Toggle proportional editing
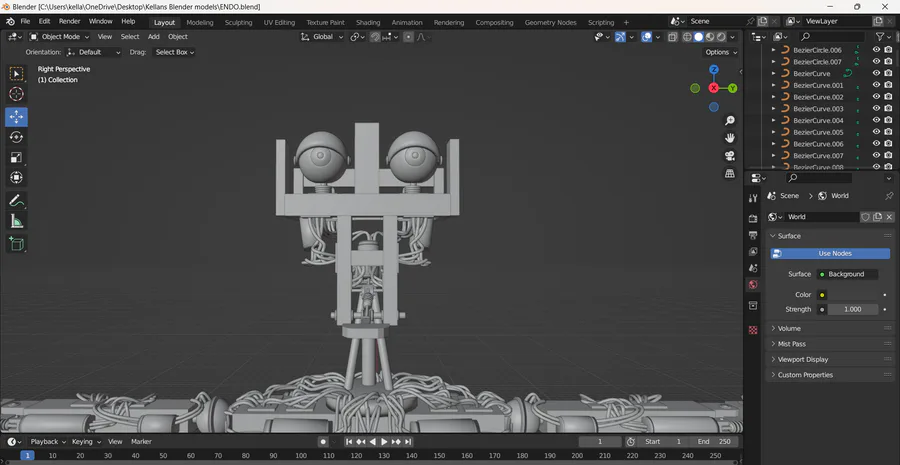900x465 pixels. [x=408, y=37]
